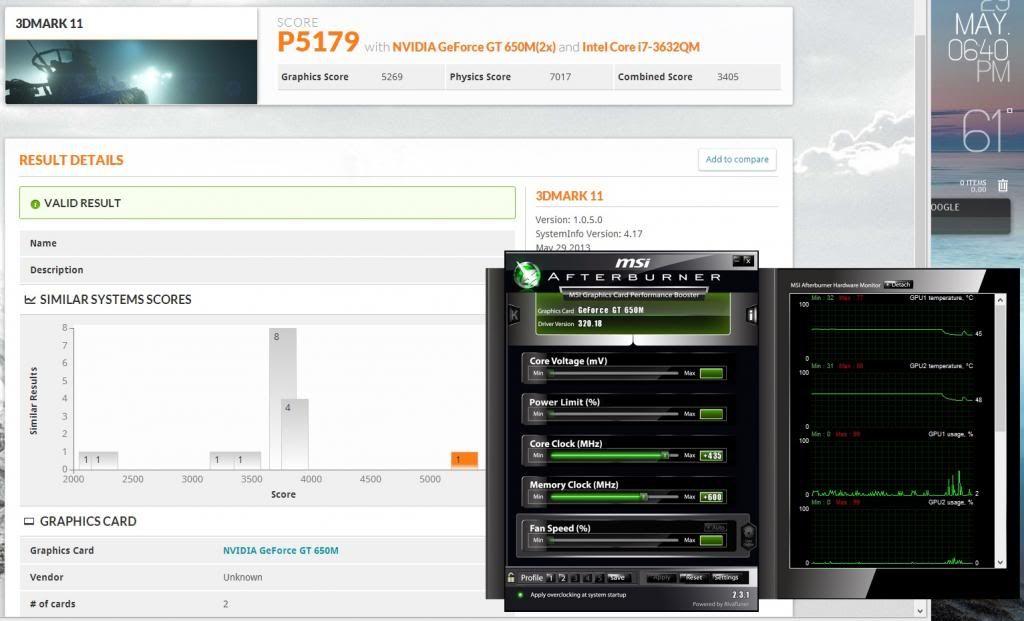Click the GPU2 usage graph
1024x621 pixels.
point(892,535)
